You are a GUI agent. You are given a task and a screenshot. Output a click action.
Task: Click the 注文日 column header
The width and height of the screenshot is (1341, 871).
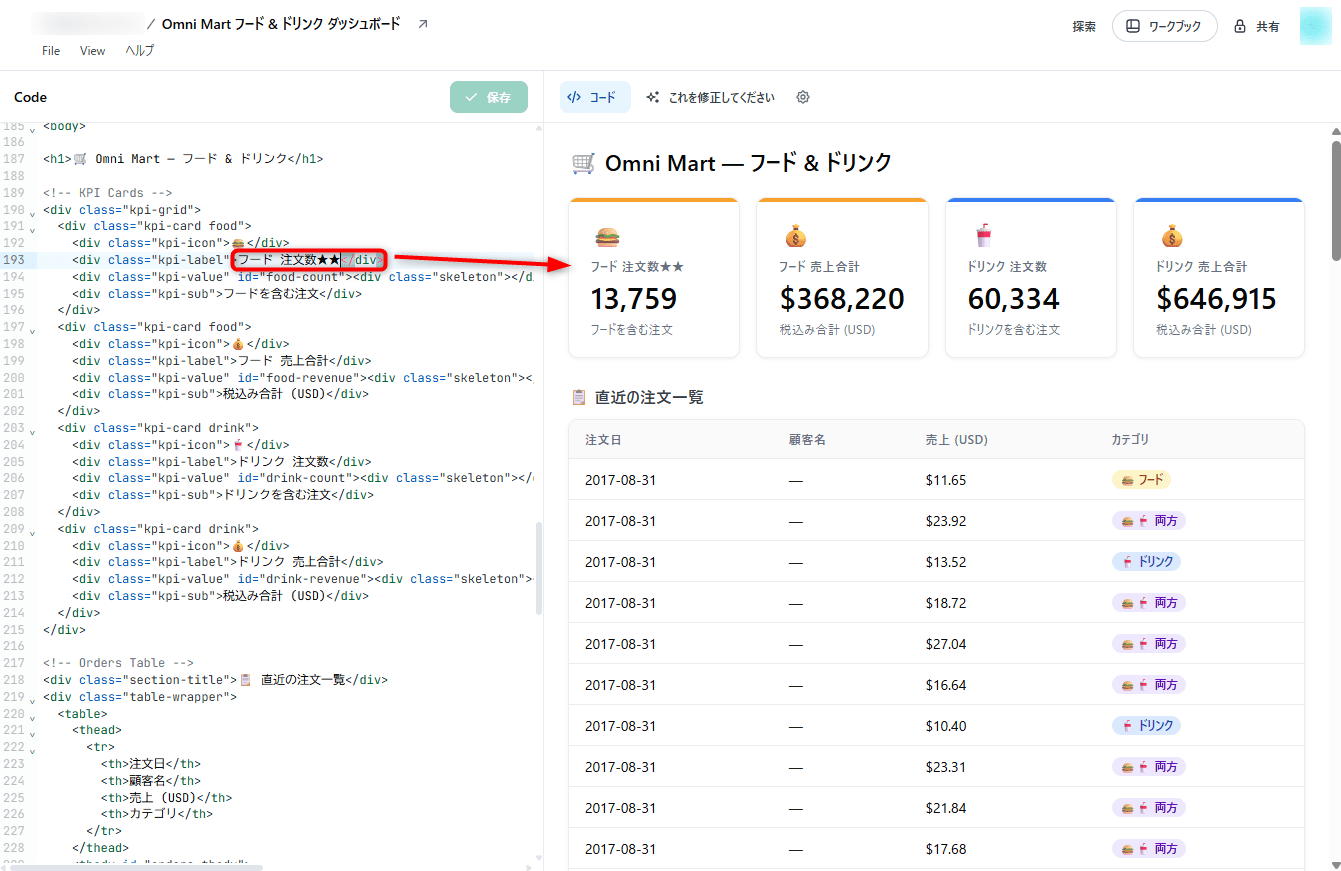(x=603, y=440)
